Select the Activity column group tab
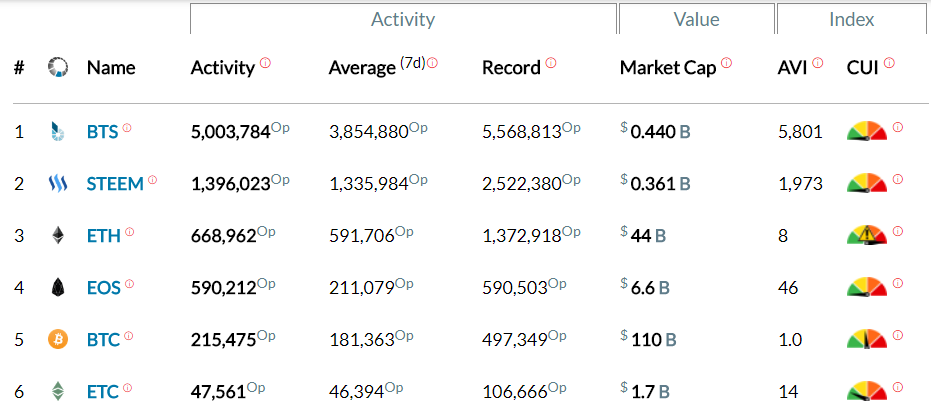931x415 pixels. pos(403,19)
